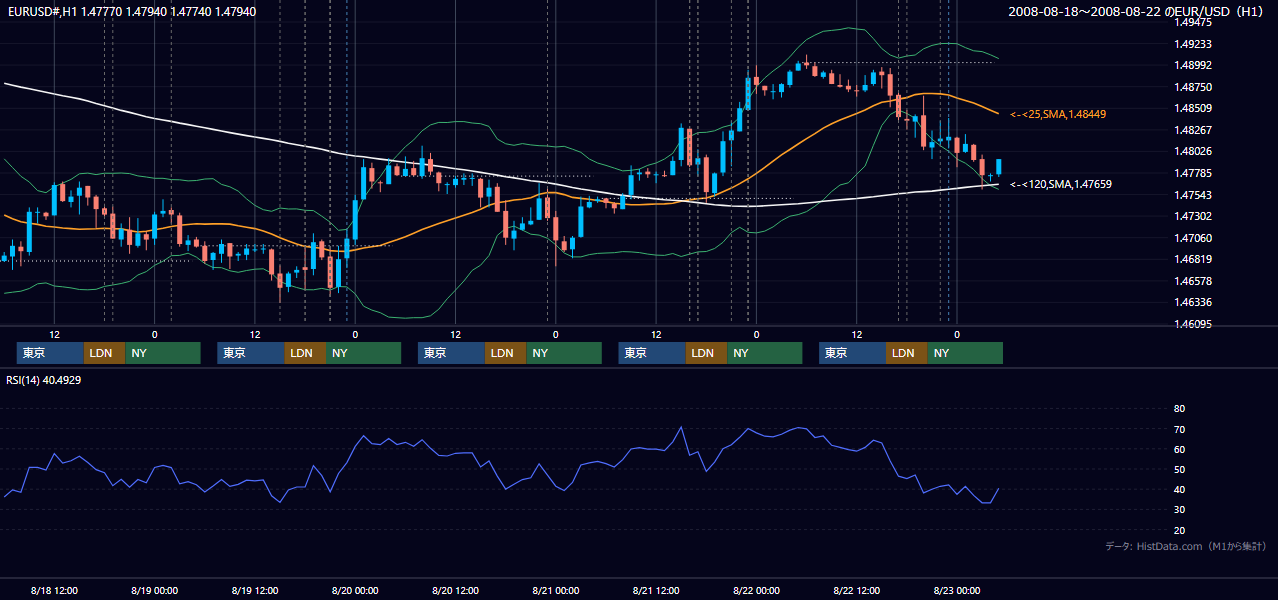The height and width of the screenshot is (600, 1278).
Task: Click RSI scale value 60
Action: [1179, 449]
